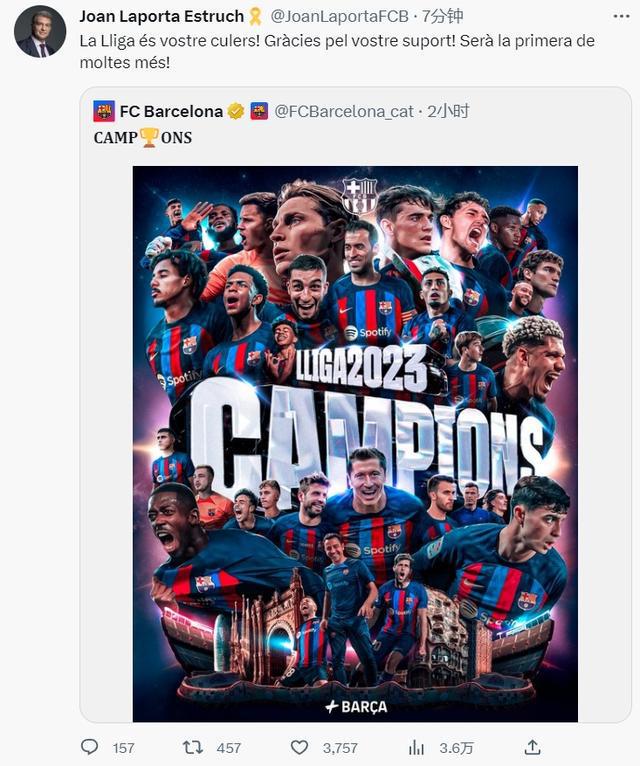This screenshot has width=640, height=766.
Task: Open the @JoanLaportaFCB handle link
Action: (340, 17)
